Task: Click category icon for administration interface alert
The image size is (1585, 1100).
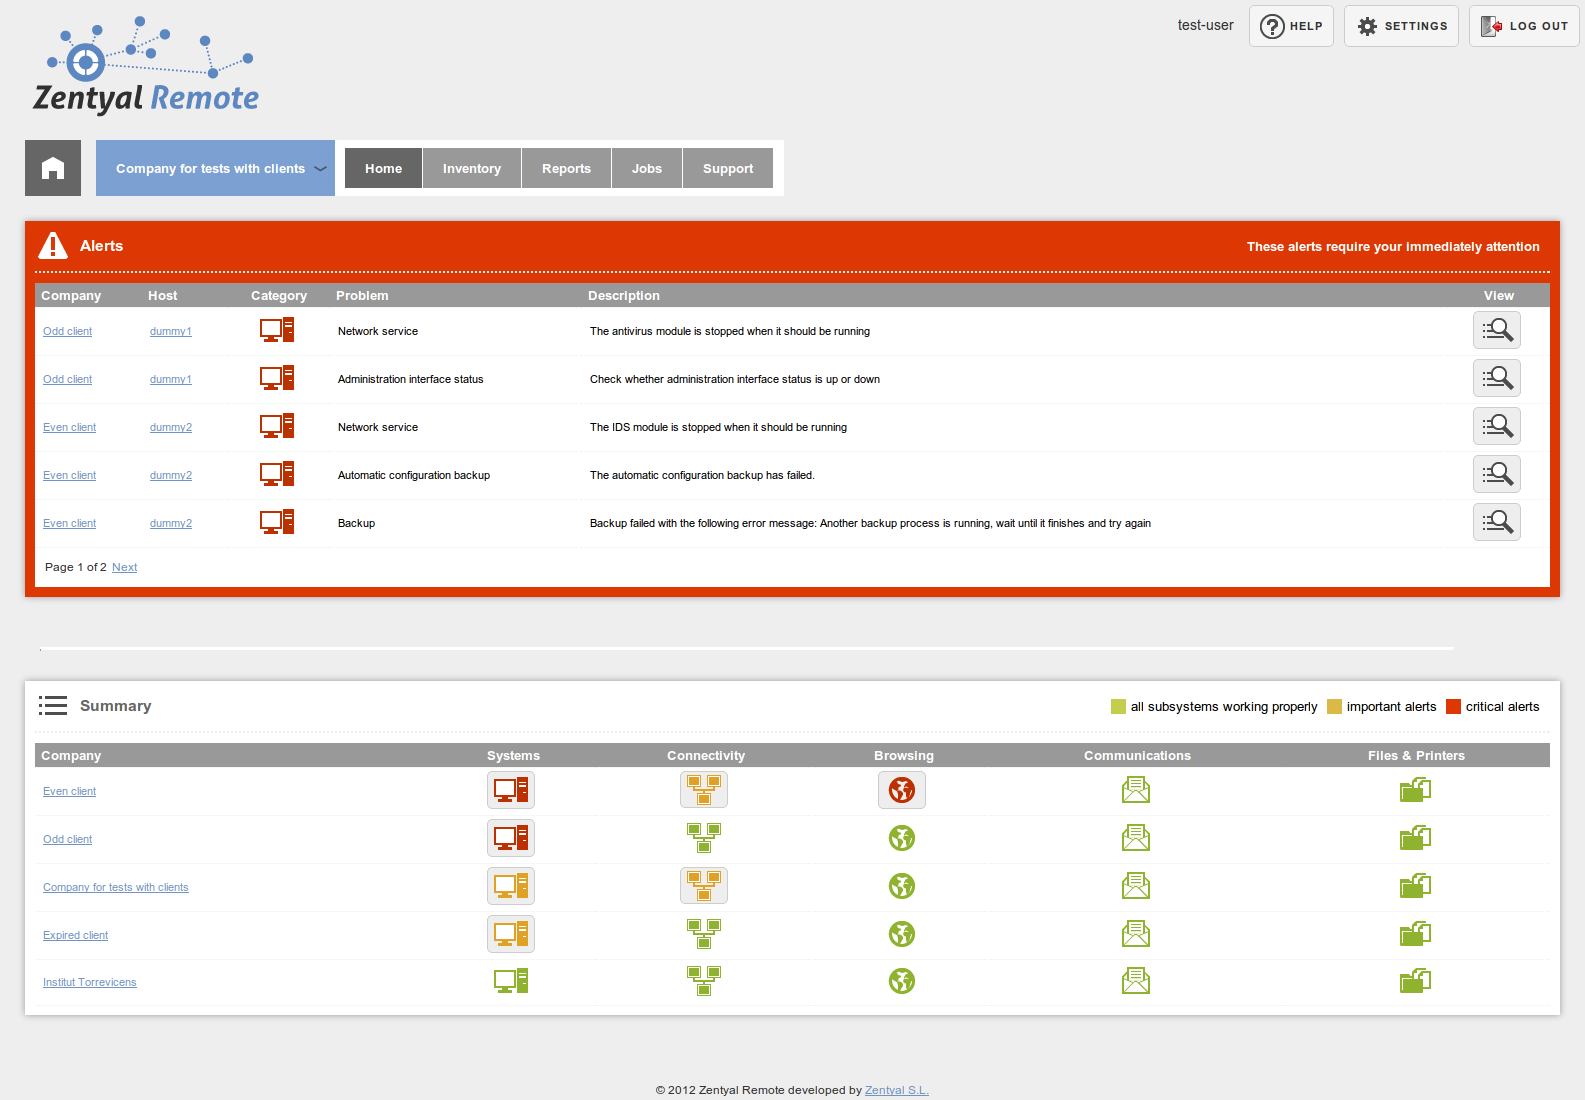Action: point(277,378)
